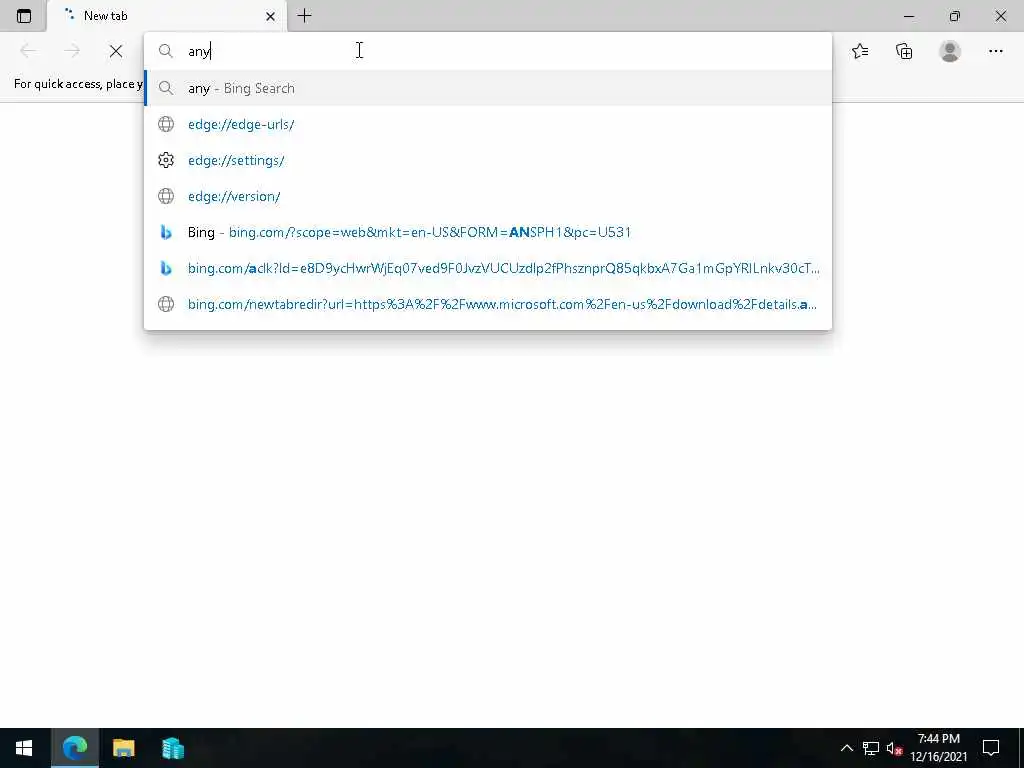Choose the edge://version/ suggestion

tap(488, 196)
